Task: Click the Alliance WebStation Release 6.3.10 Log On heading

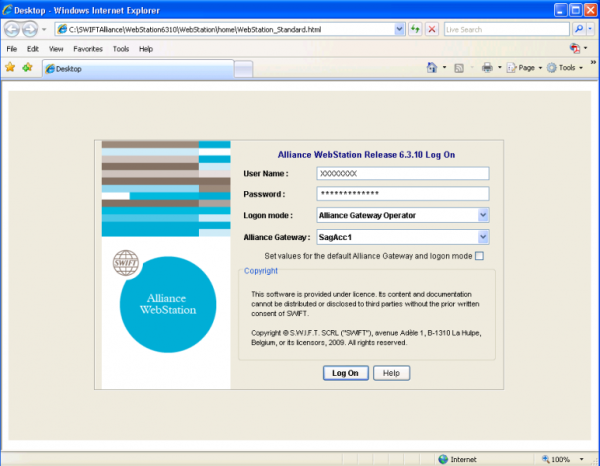Action: [x=366, y=155]
